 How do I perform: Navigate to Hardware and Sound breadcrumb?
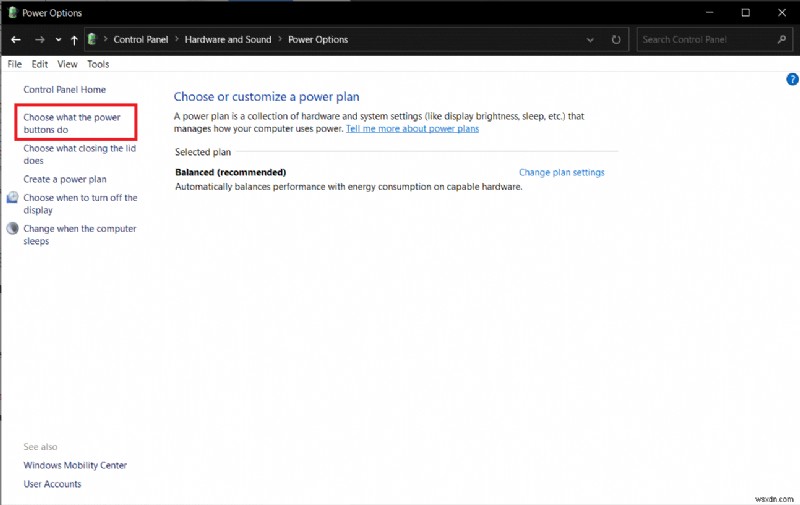[228, 40]
